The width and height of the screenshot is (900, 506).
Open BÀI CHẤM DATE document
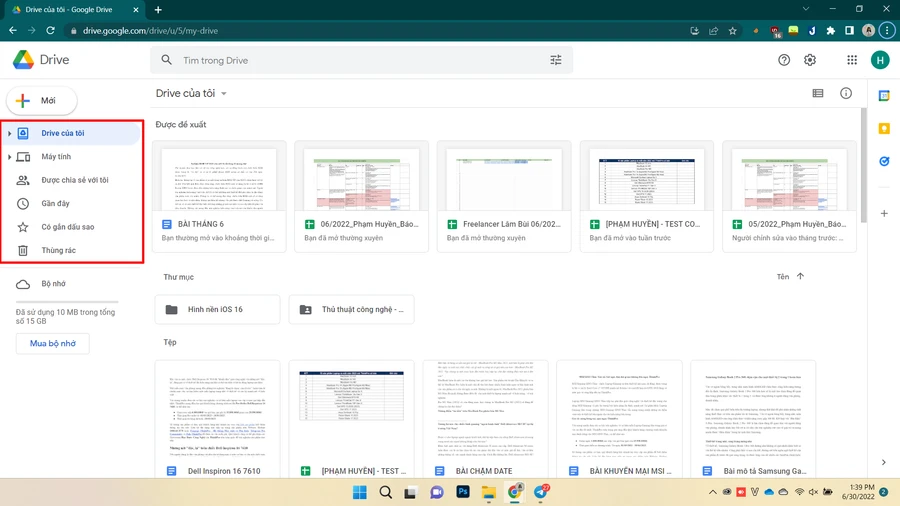click(x=485, y=419)
